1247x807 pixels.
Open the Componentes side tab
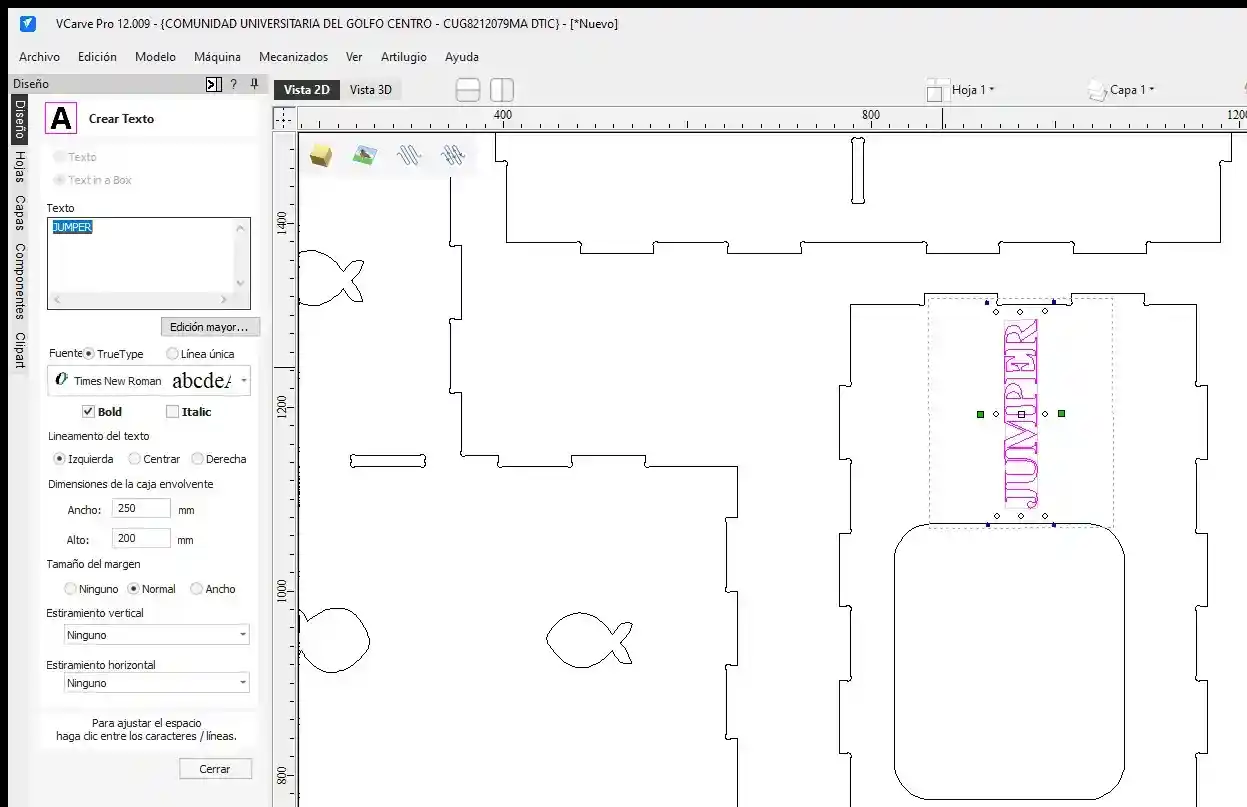point(20,281)
